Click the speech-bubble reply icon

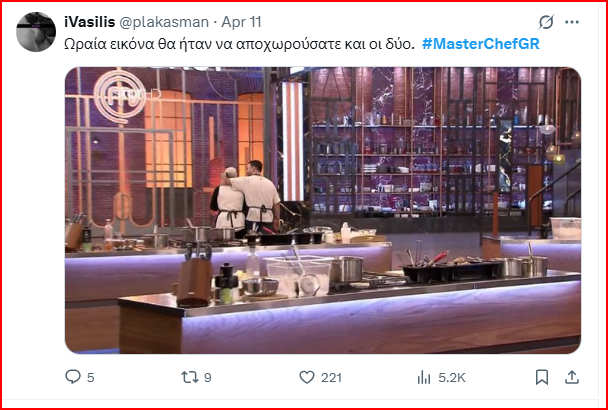(73, 377)
